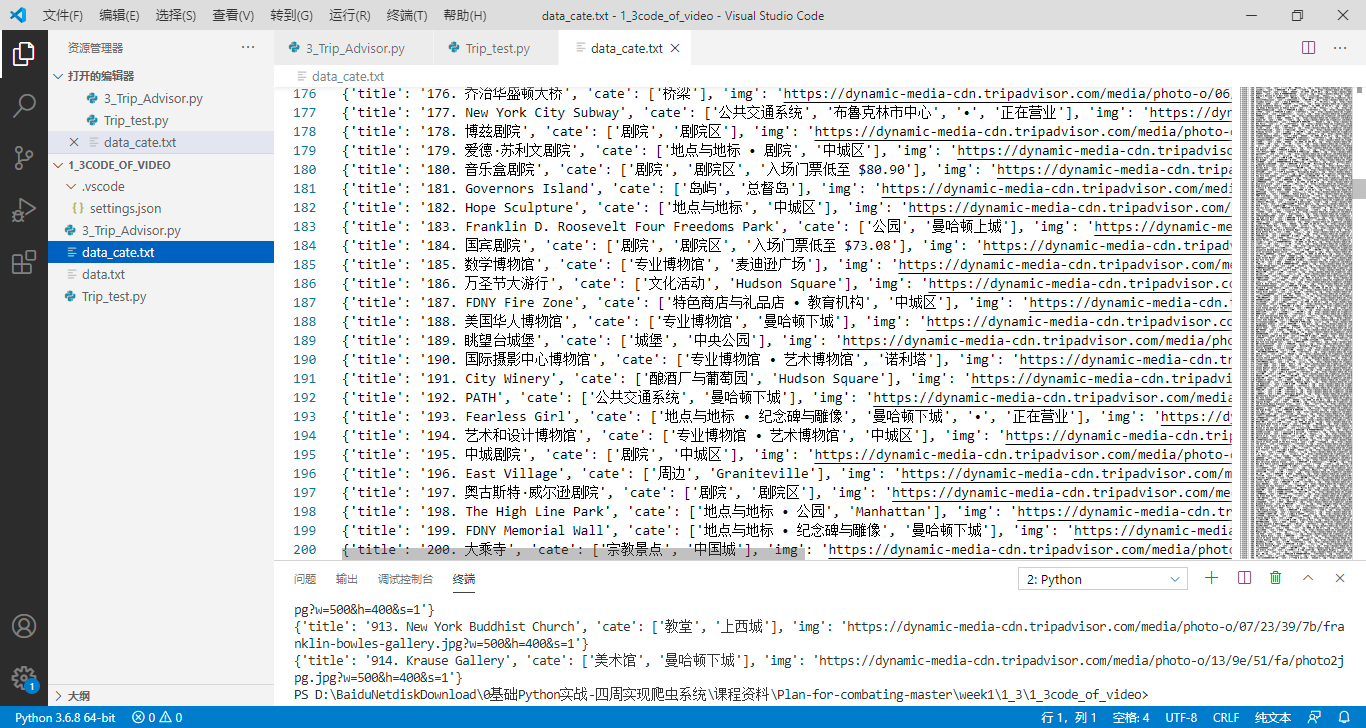This screenshot has width=1366, height=728.
Task: Switch to the 输出 output panel tab
Action: click(x=347, y=579)
